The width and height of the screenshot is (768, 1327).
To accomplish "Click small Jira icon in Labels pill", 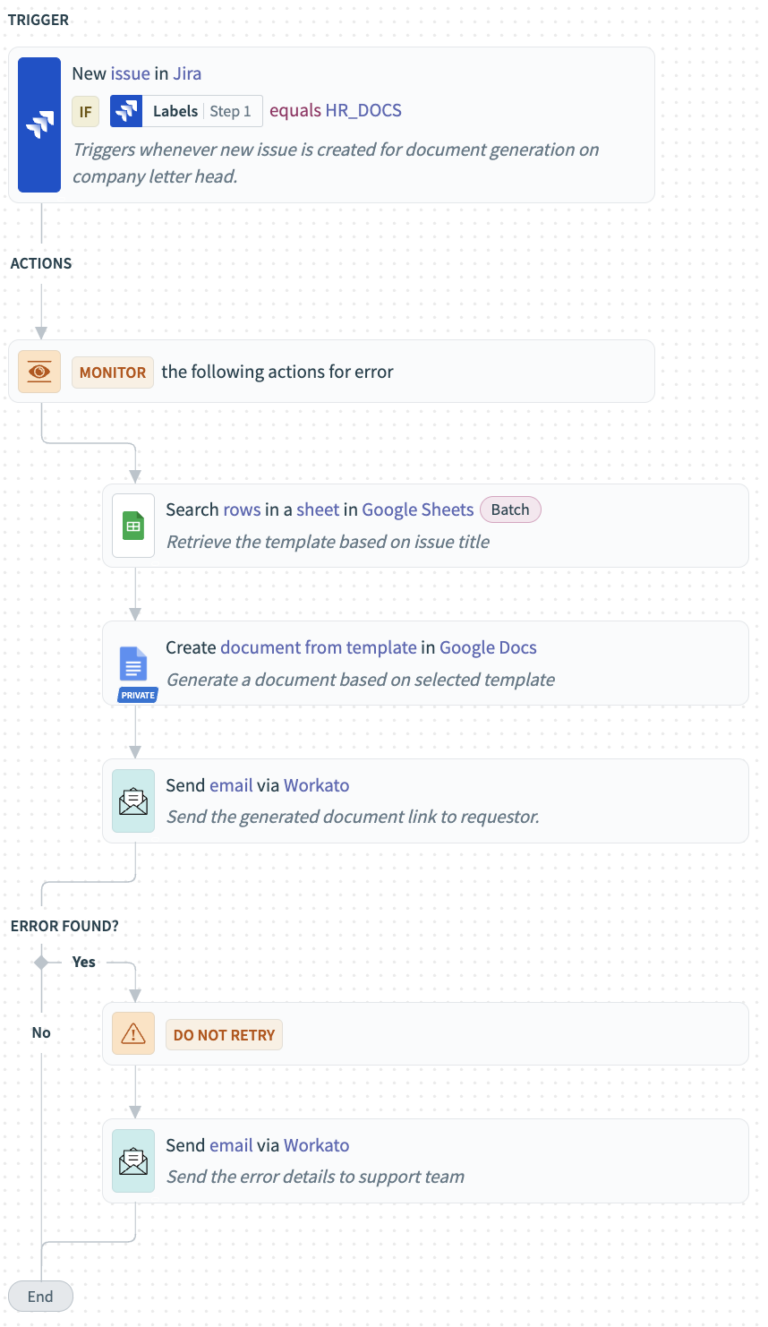I will tap(126, 111).
